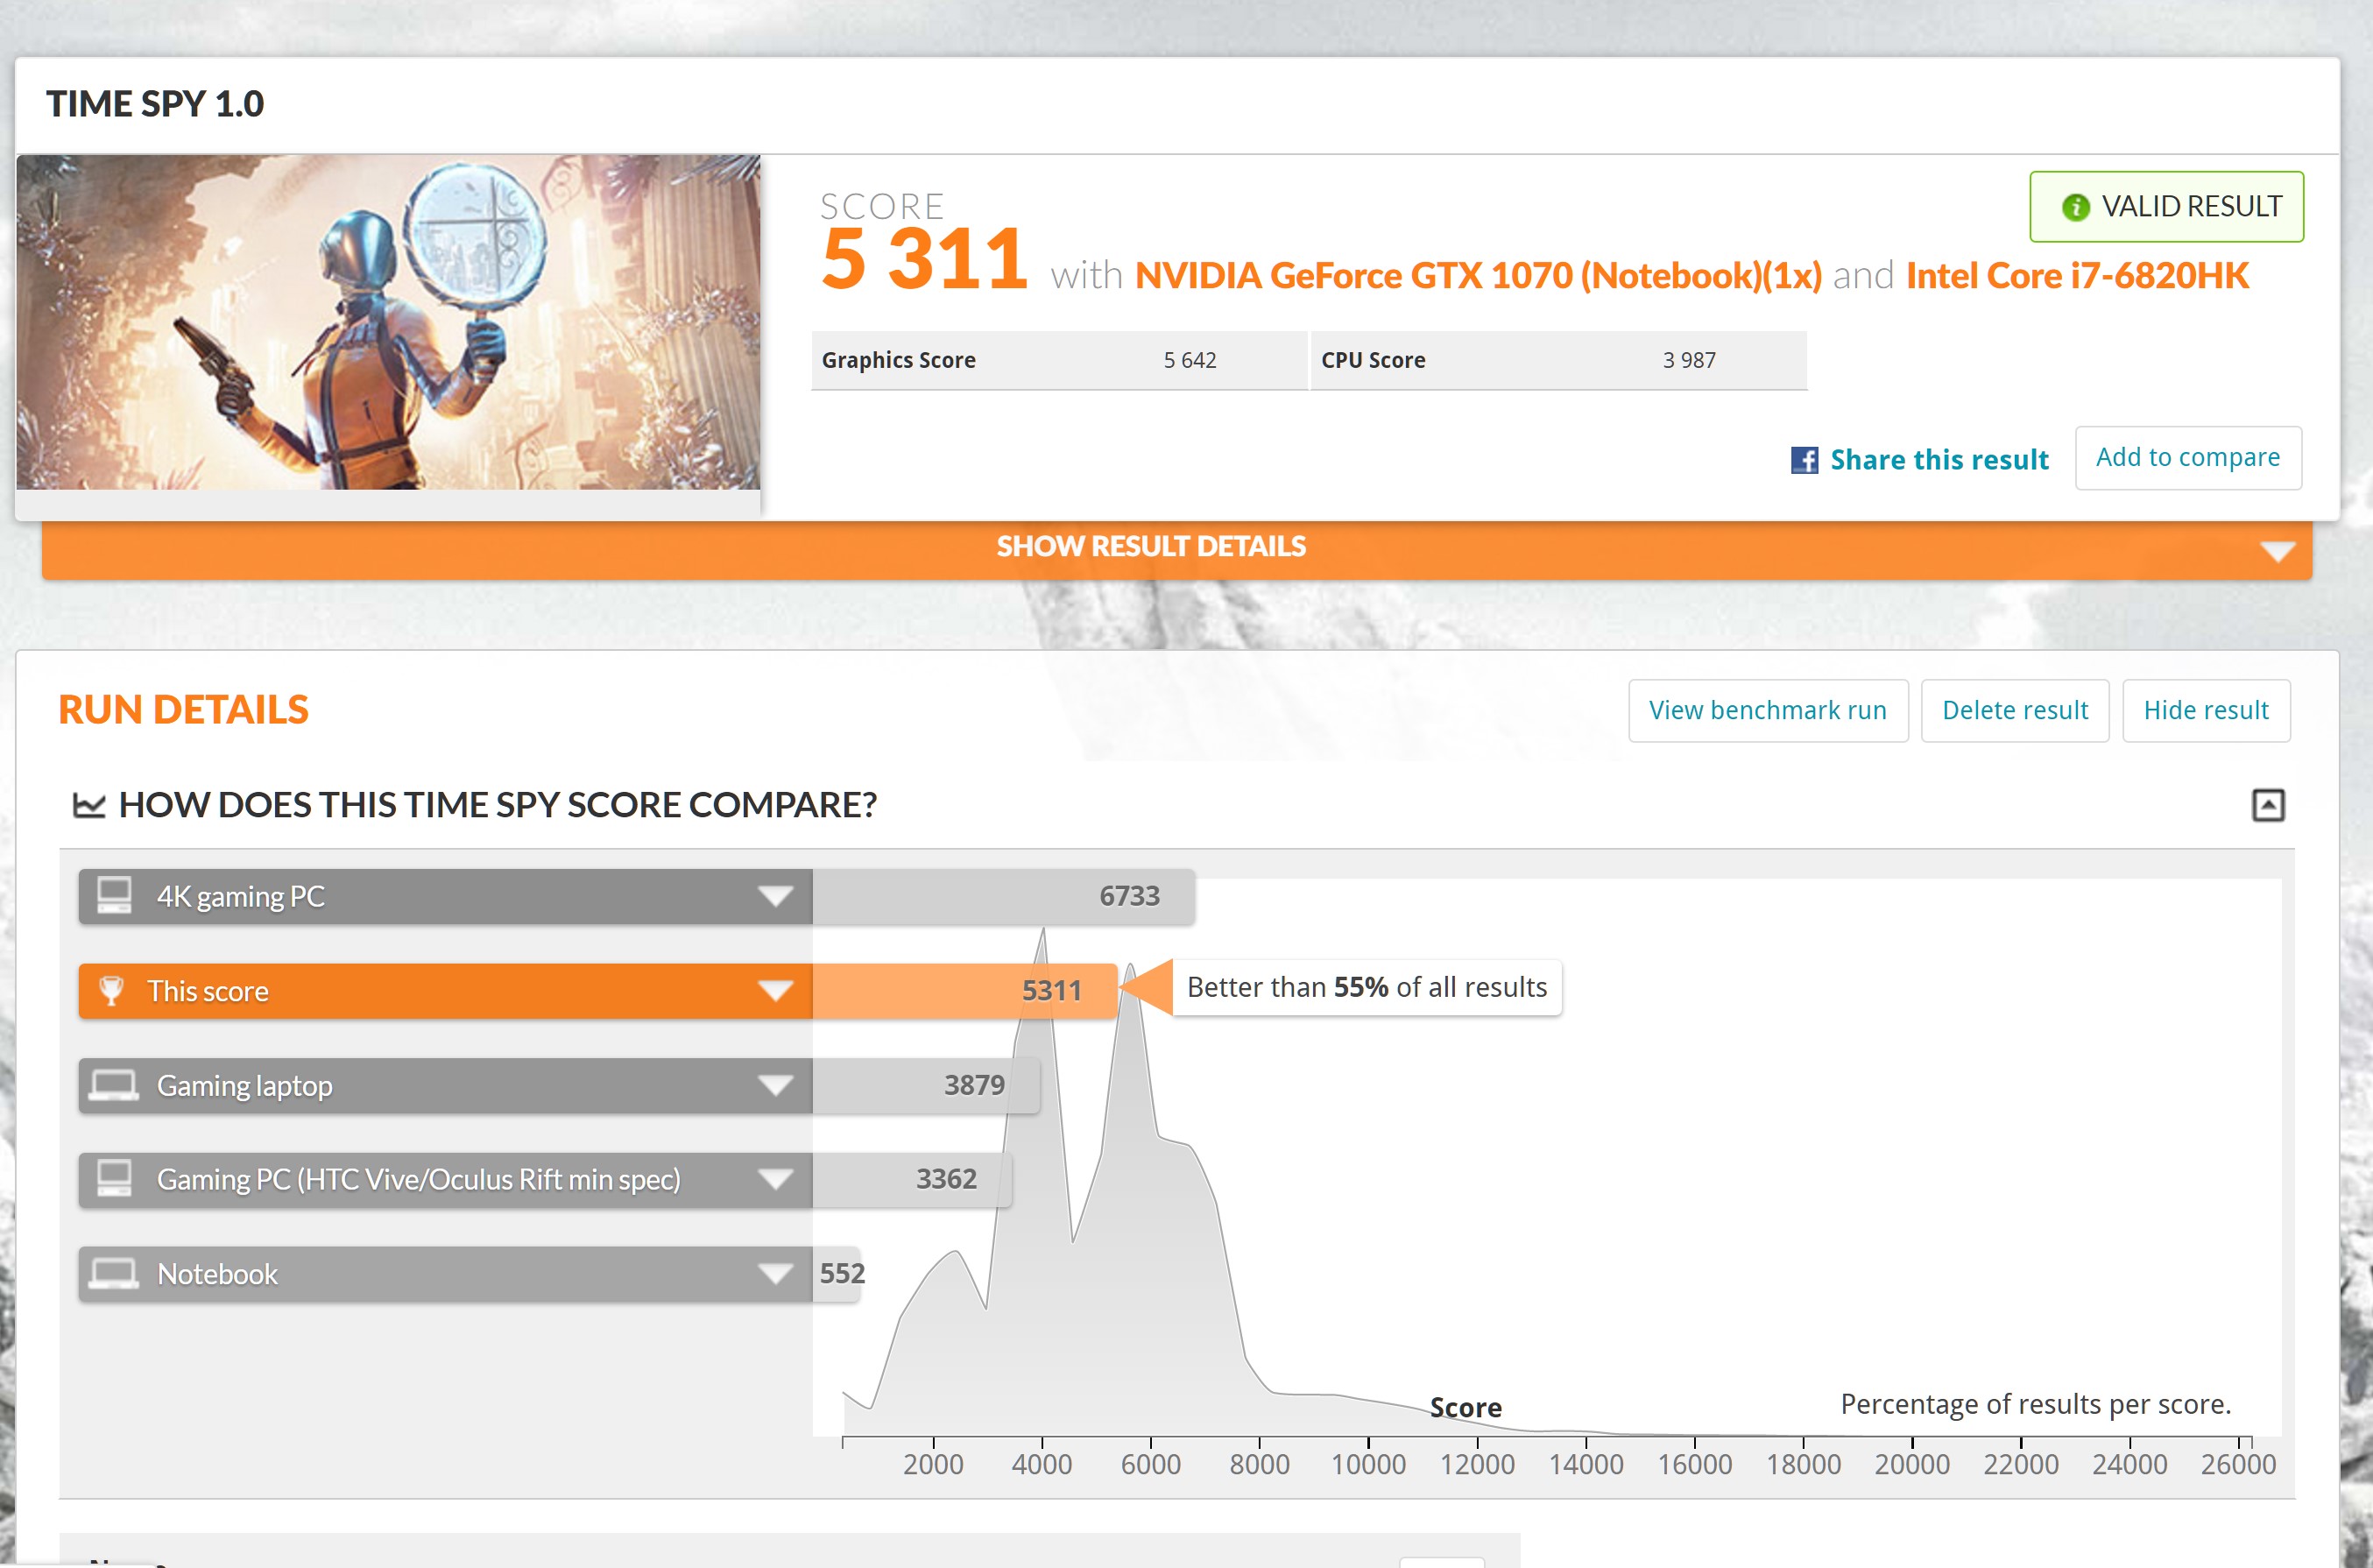The image size is (2373, 1568).
Task: Click the 5 311 overall score
Action: click(923, 259)
